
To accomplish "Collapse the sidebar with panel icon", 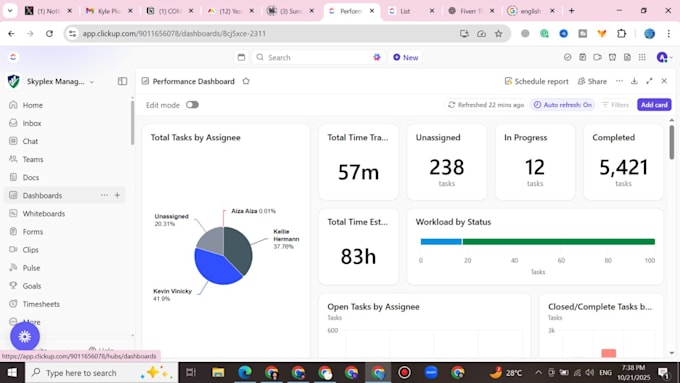I will click(122, 81).
